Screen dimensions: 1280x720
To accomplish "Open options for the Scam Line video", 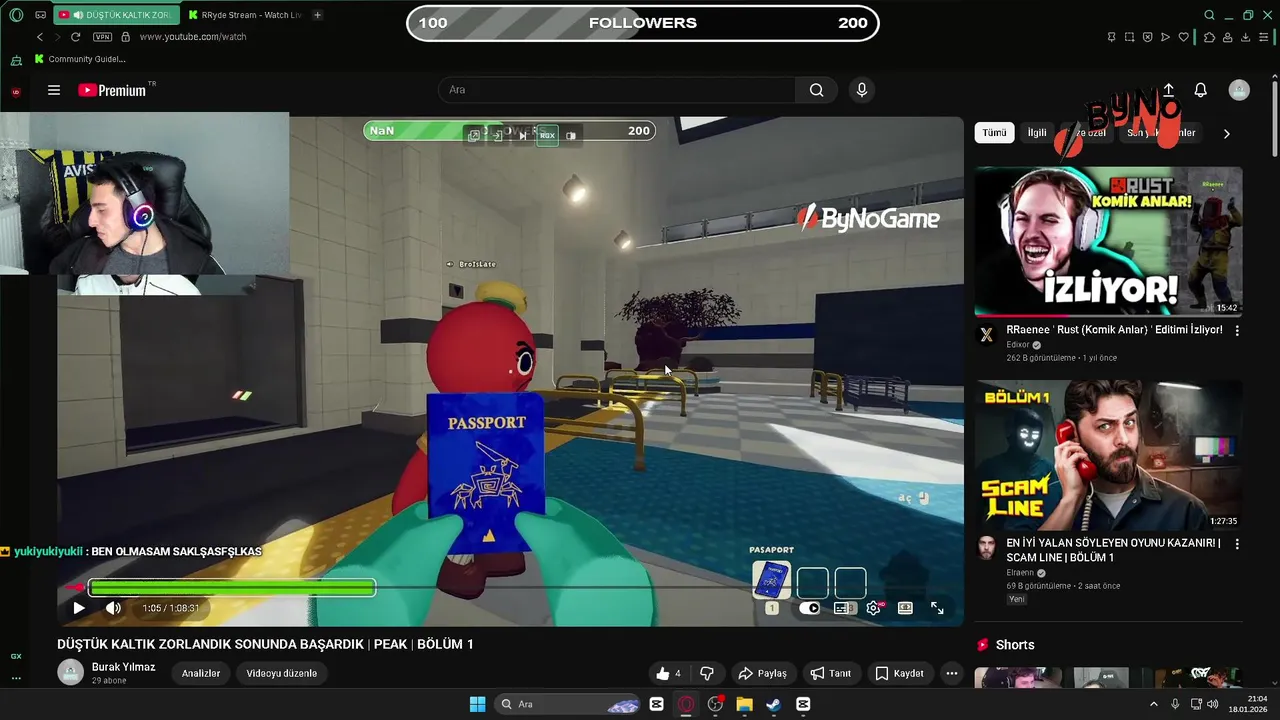I will pos(1237,544).
